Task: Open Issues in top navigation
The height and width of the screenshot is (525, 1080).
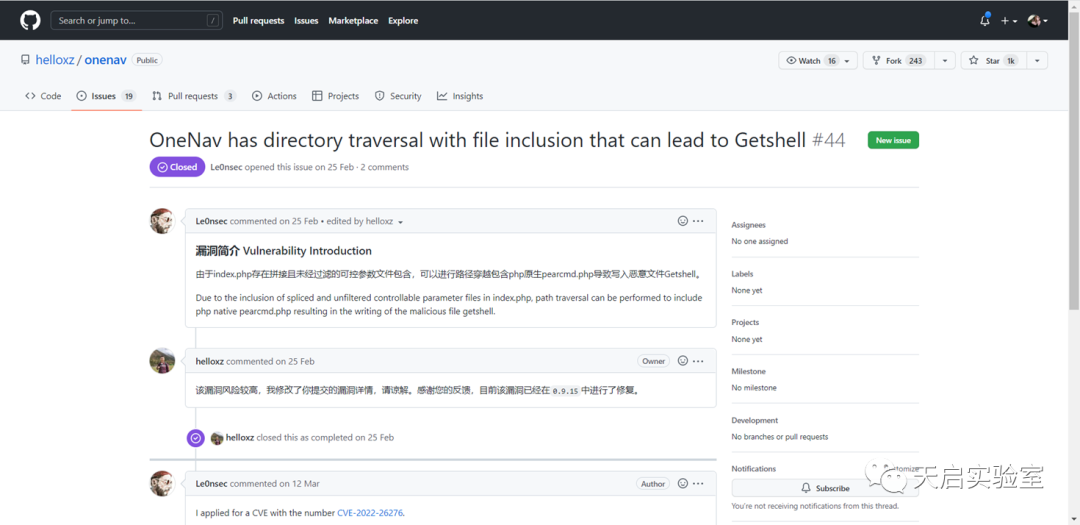Action: click(x=307, y=21)
